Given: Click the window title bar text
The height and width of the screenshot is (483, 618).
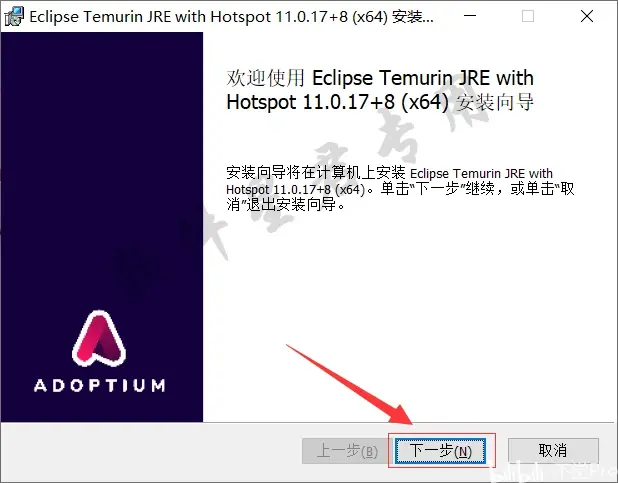Looking at the screenshot, I should (x=231, y=17).
